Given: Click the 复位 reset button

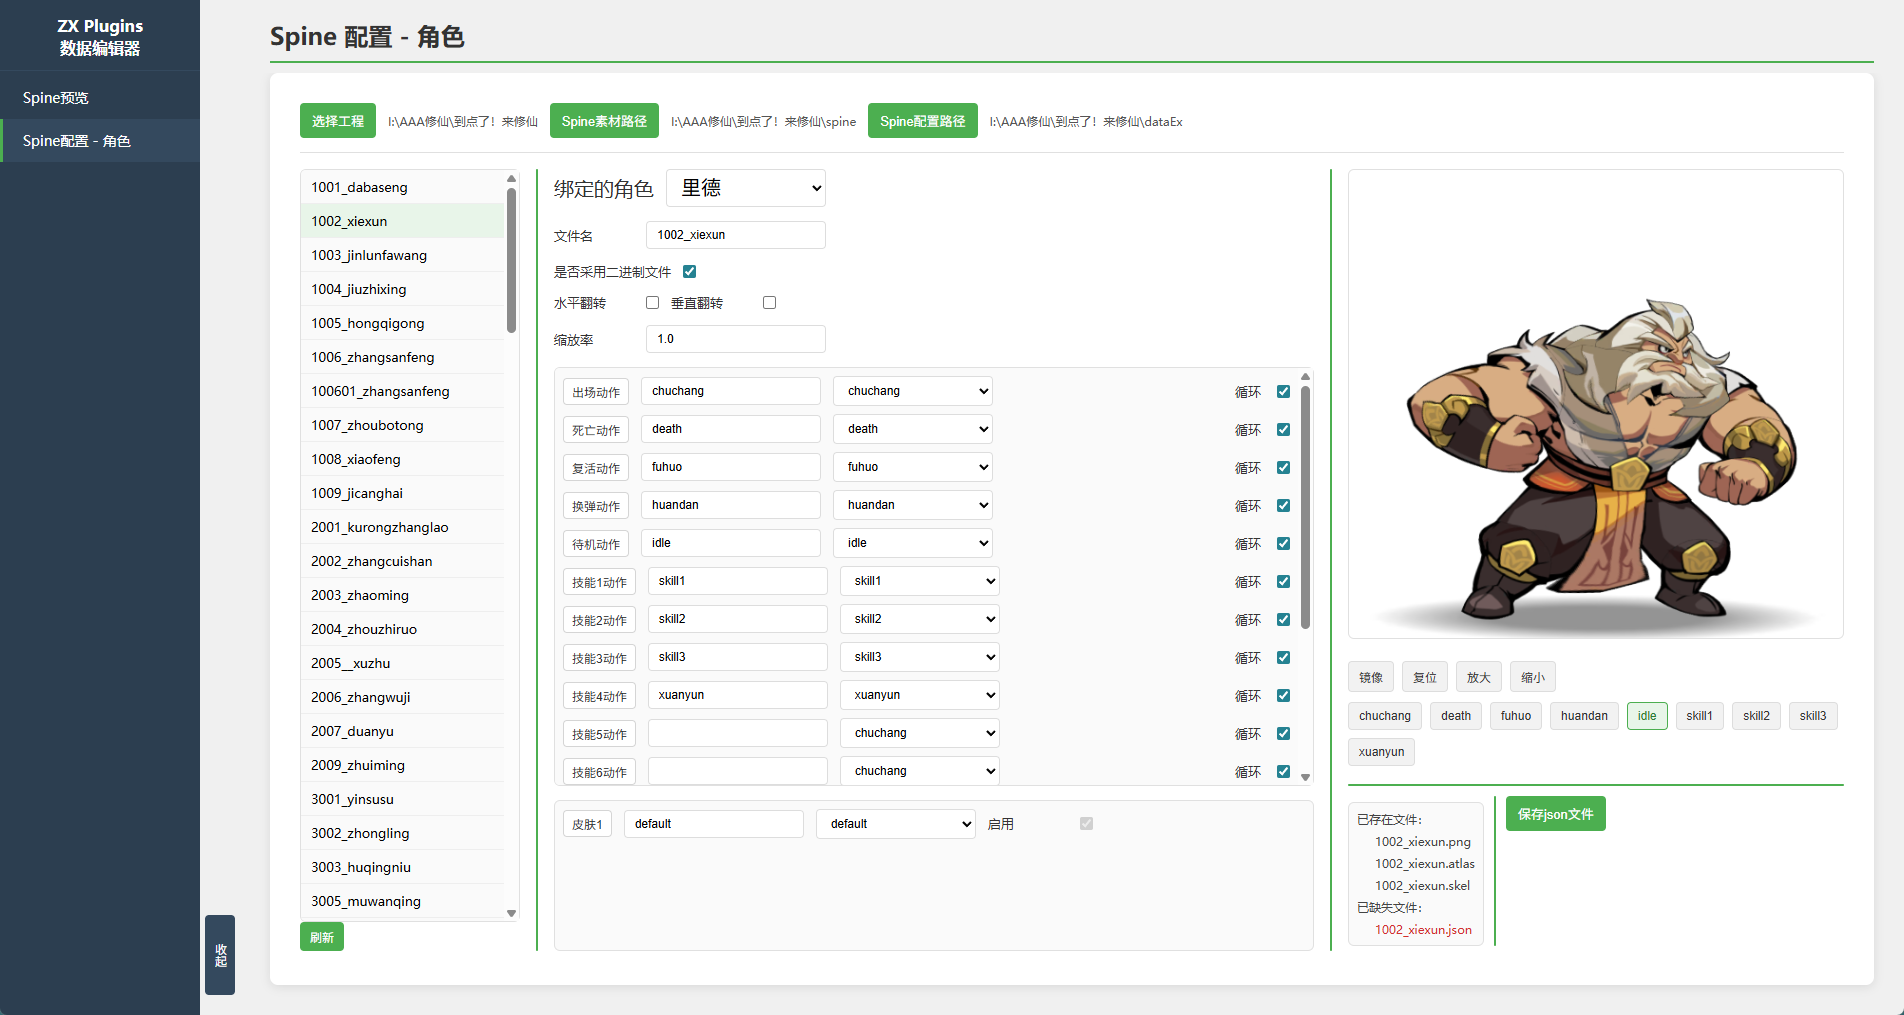Looking at the screenshot, I should pos(1425,677).
